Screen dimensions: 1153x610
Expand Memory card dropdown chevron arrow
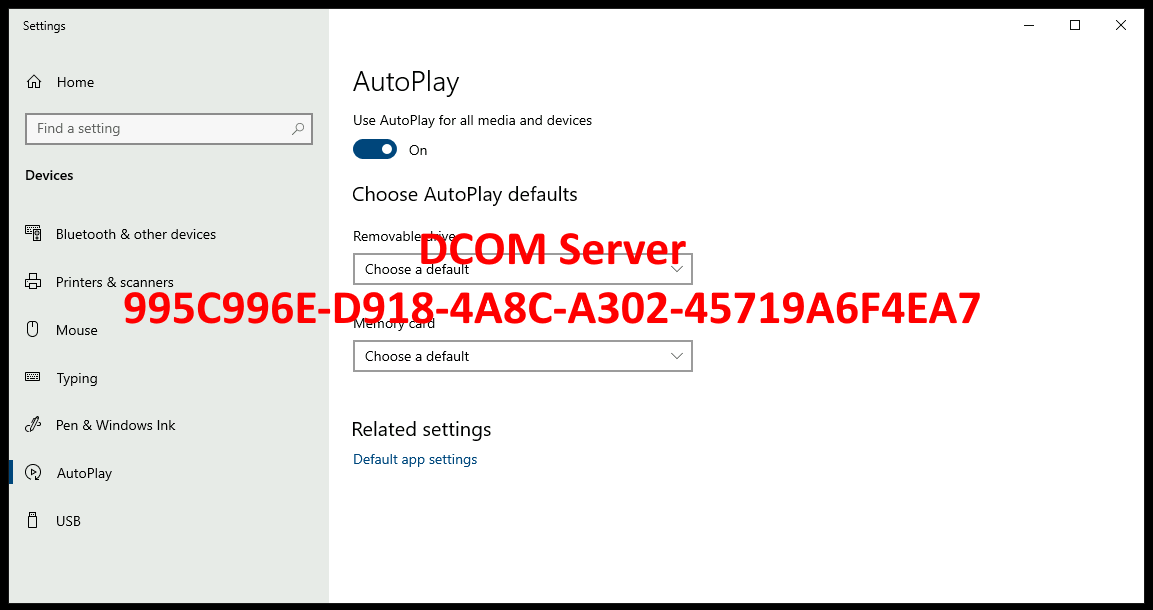677,356
